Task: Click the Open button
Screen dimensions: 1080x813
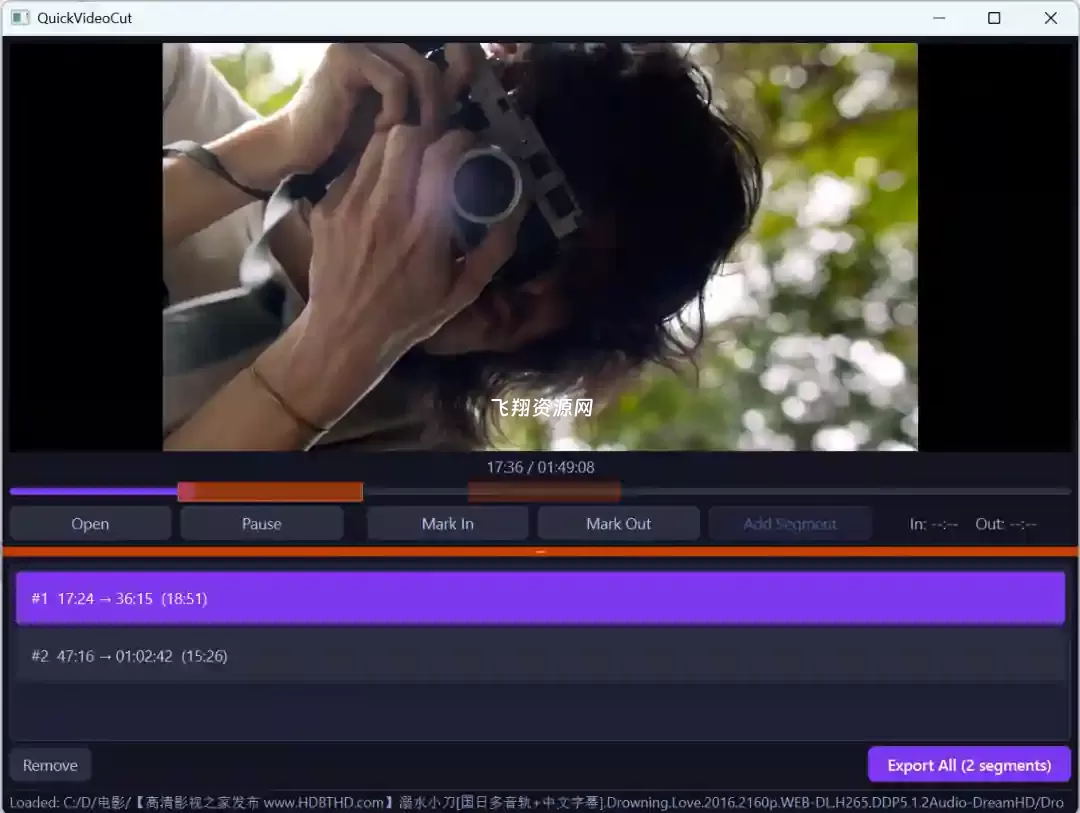Action: (90, 524)
